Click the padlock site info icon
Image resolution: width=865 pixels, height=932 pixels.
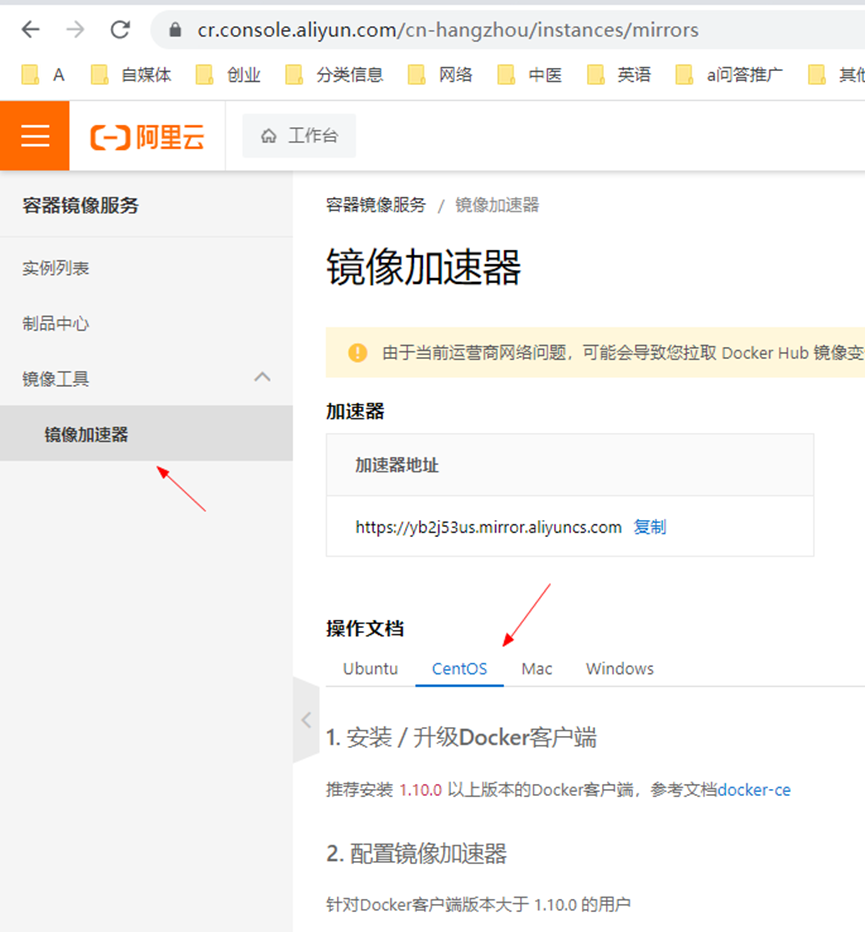[175, 30]
